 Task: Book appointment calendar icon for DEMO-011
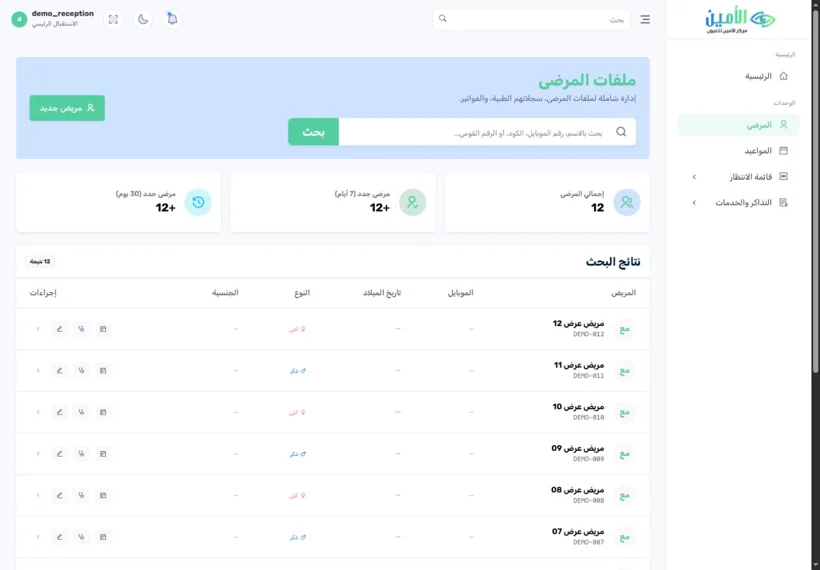pos(103,370)
